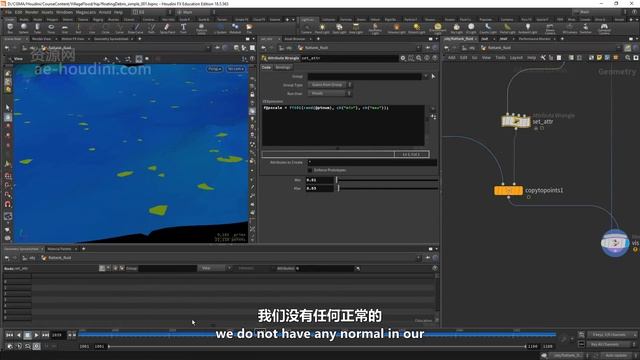Click the viewport snapping magnet icon
The image size is (640, 360).
(8, 204)
